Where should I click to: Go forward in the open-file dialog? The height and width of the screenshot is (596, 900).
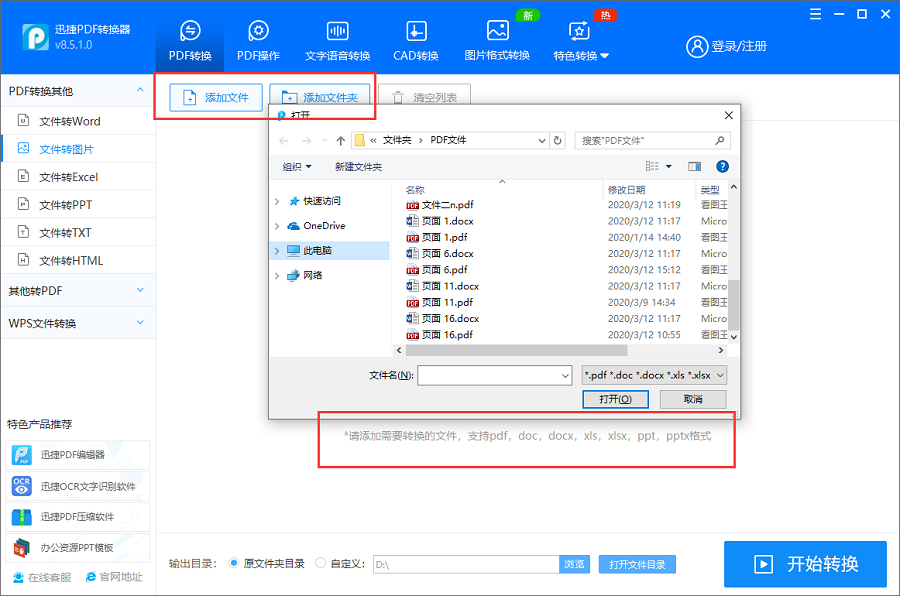click(x=307, y=141)
